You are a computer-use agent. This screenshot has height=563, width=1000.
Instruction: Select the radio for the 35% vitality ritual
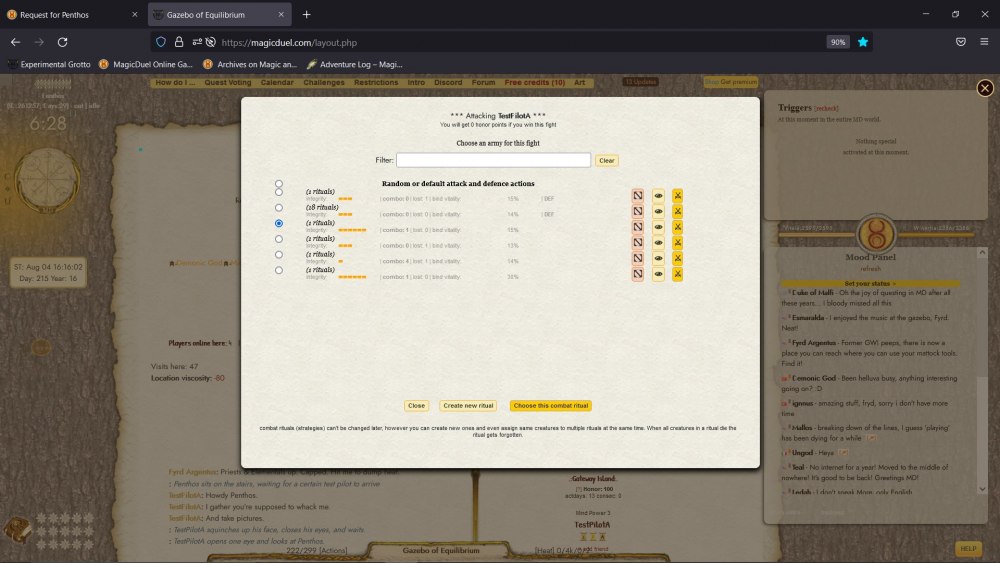(279, 270)
